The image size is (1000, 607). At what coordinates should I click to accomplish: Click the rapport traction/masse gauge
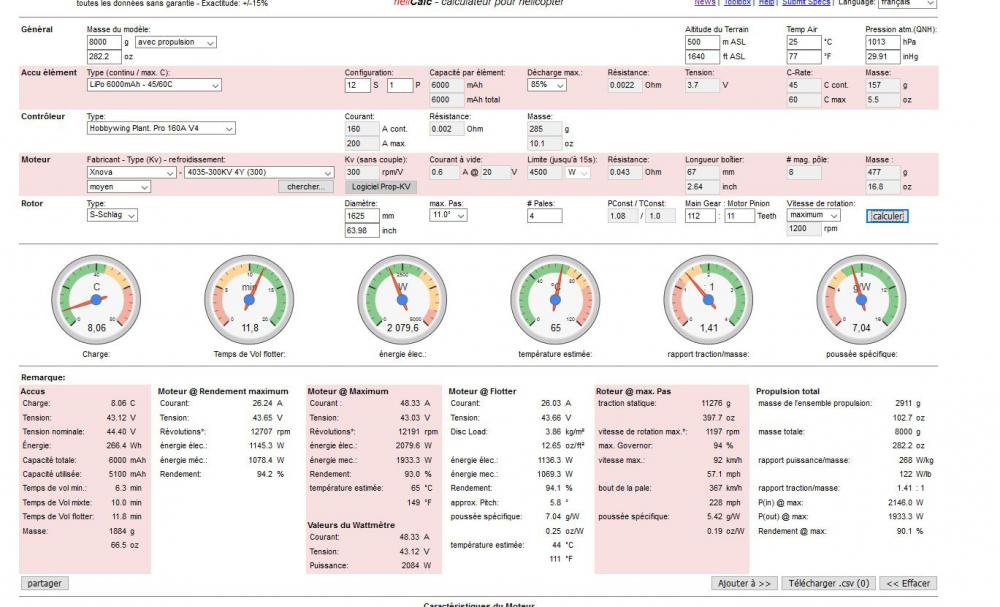[709, 300]
